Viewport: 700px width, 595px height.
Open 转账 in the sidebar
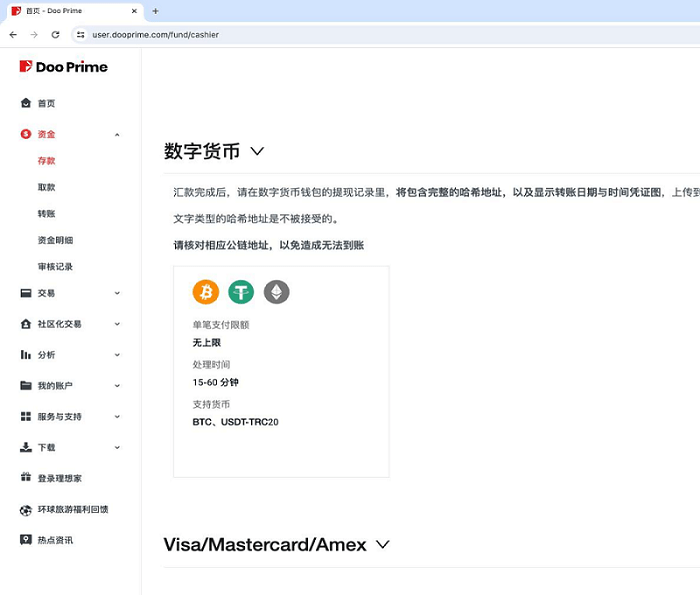click(46, 213)
